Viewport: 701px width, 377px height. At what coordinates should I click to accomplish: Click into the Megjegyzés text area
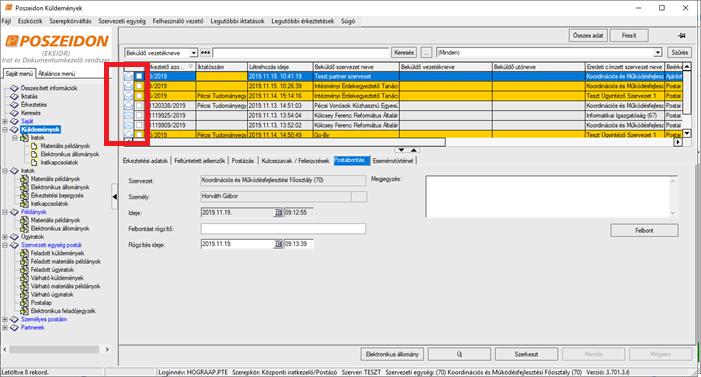click(551, 197)
